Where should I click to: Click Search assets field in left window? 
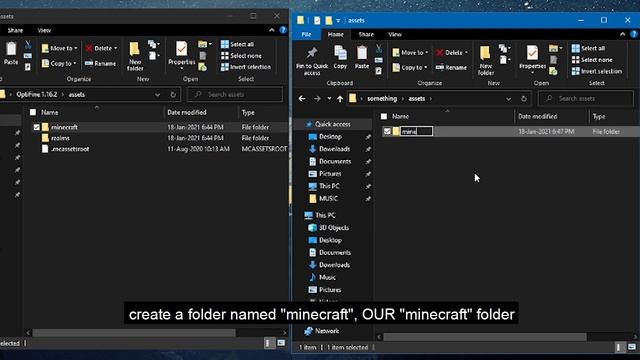coord(235,94)
